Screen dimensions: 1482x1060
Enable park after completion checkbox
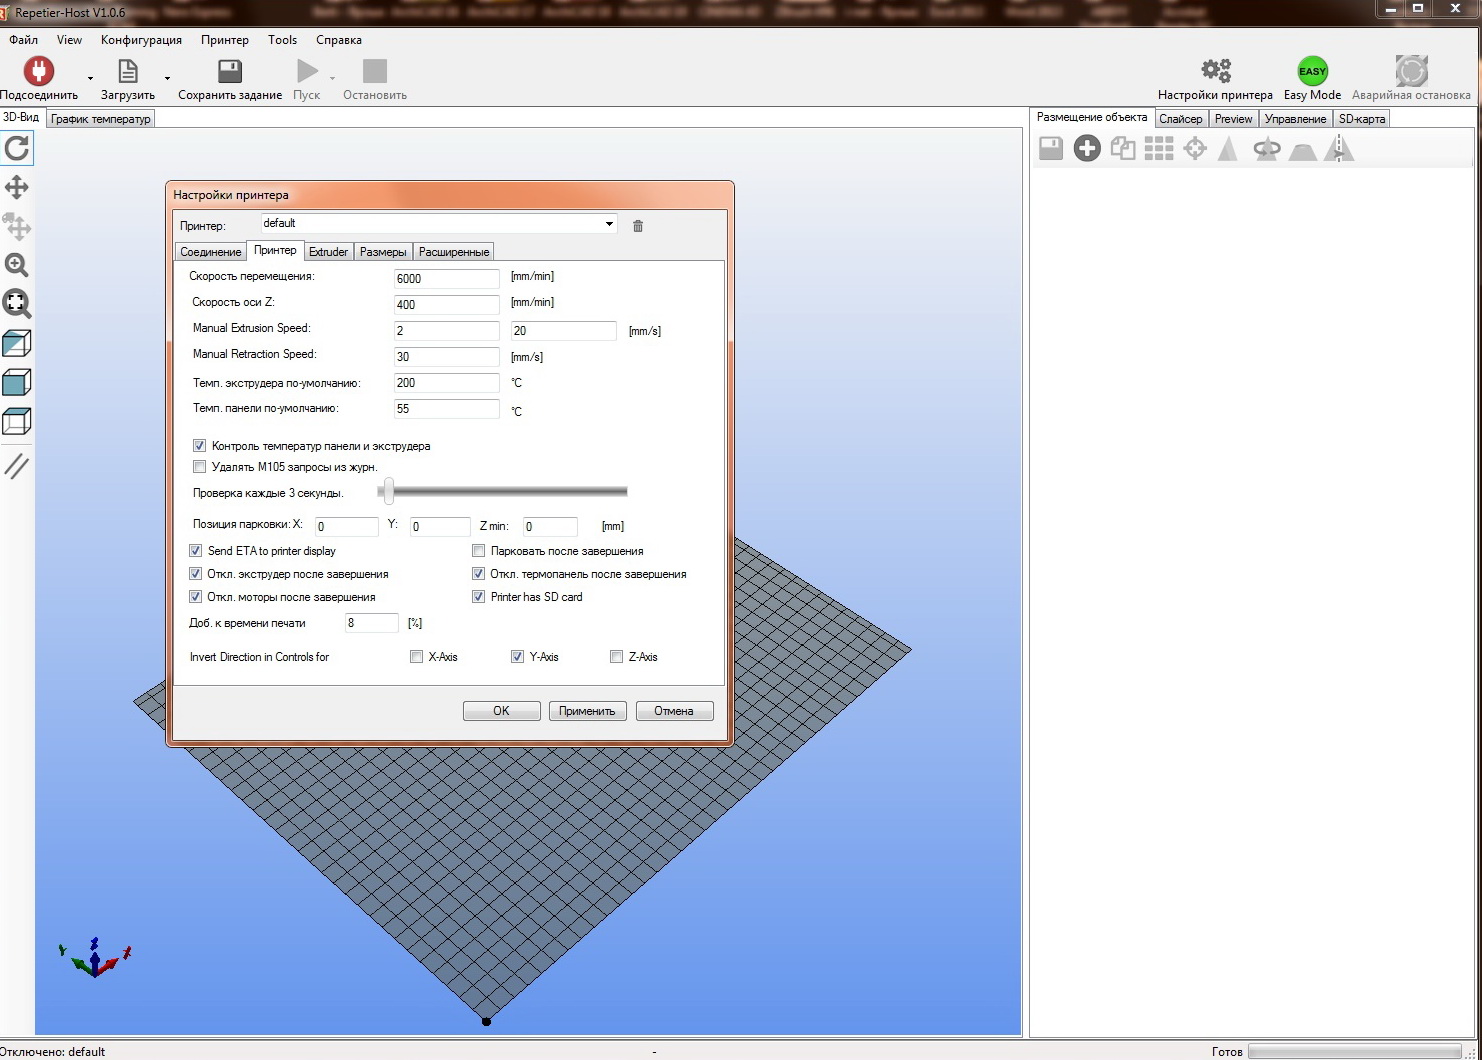[x=479, y=551]
